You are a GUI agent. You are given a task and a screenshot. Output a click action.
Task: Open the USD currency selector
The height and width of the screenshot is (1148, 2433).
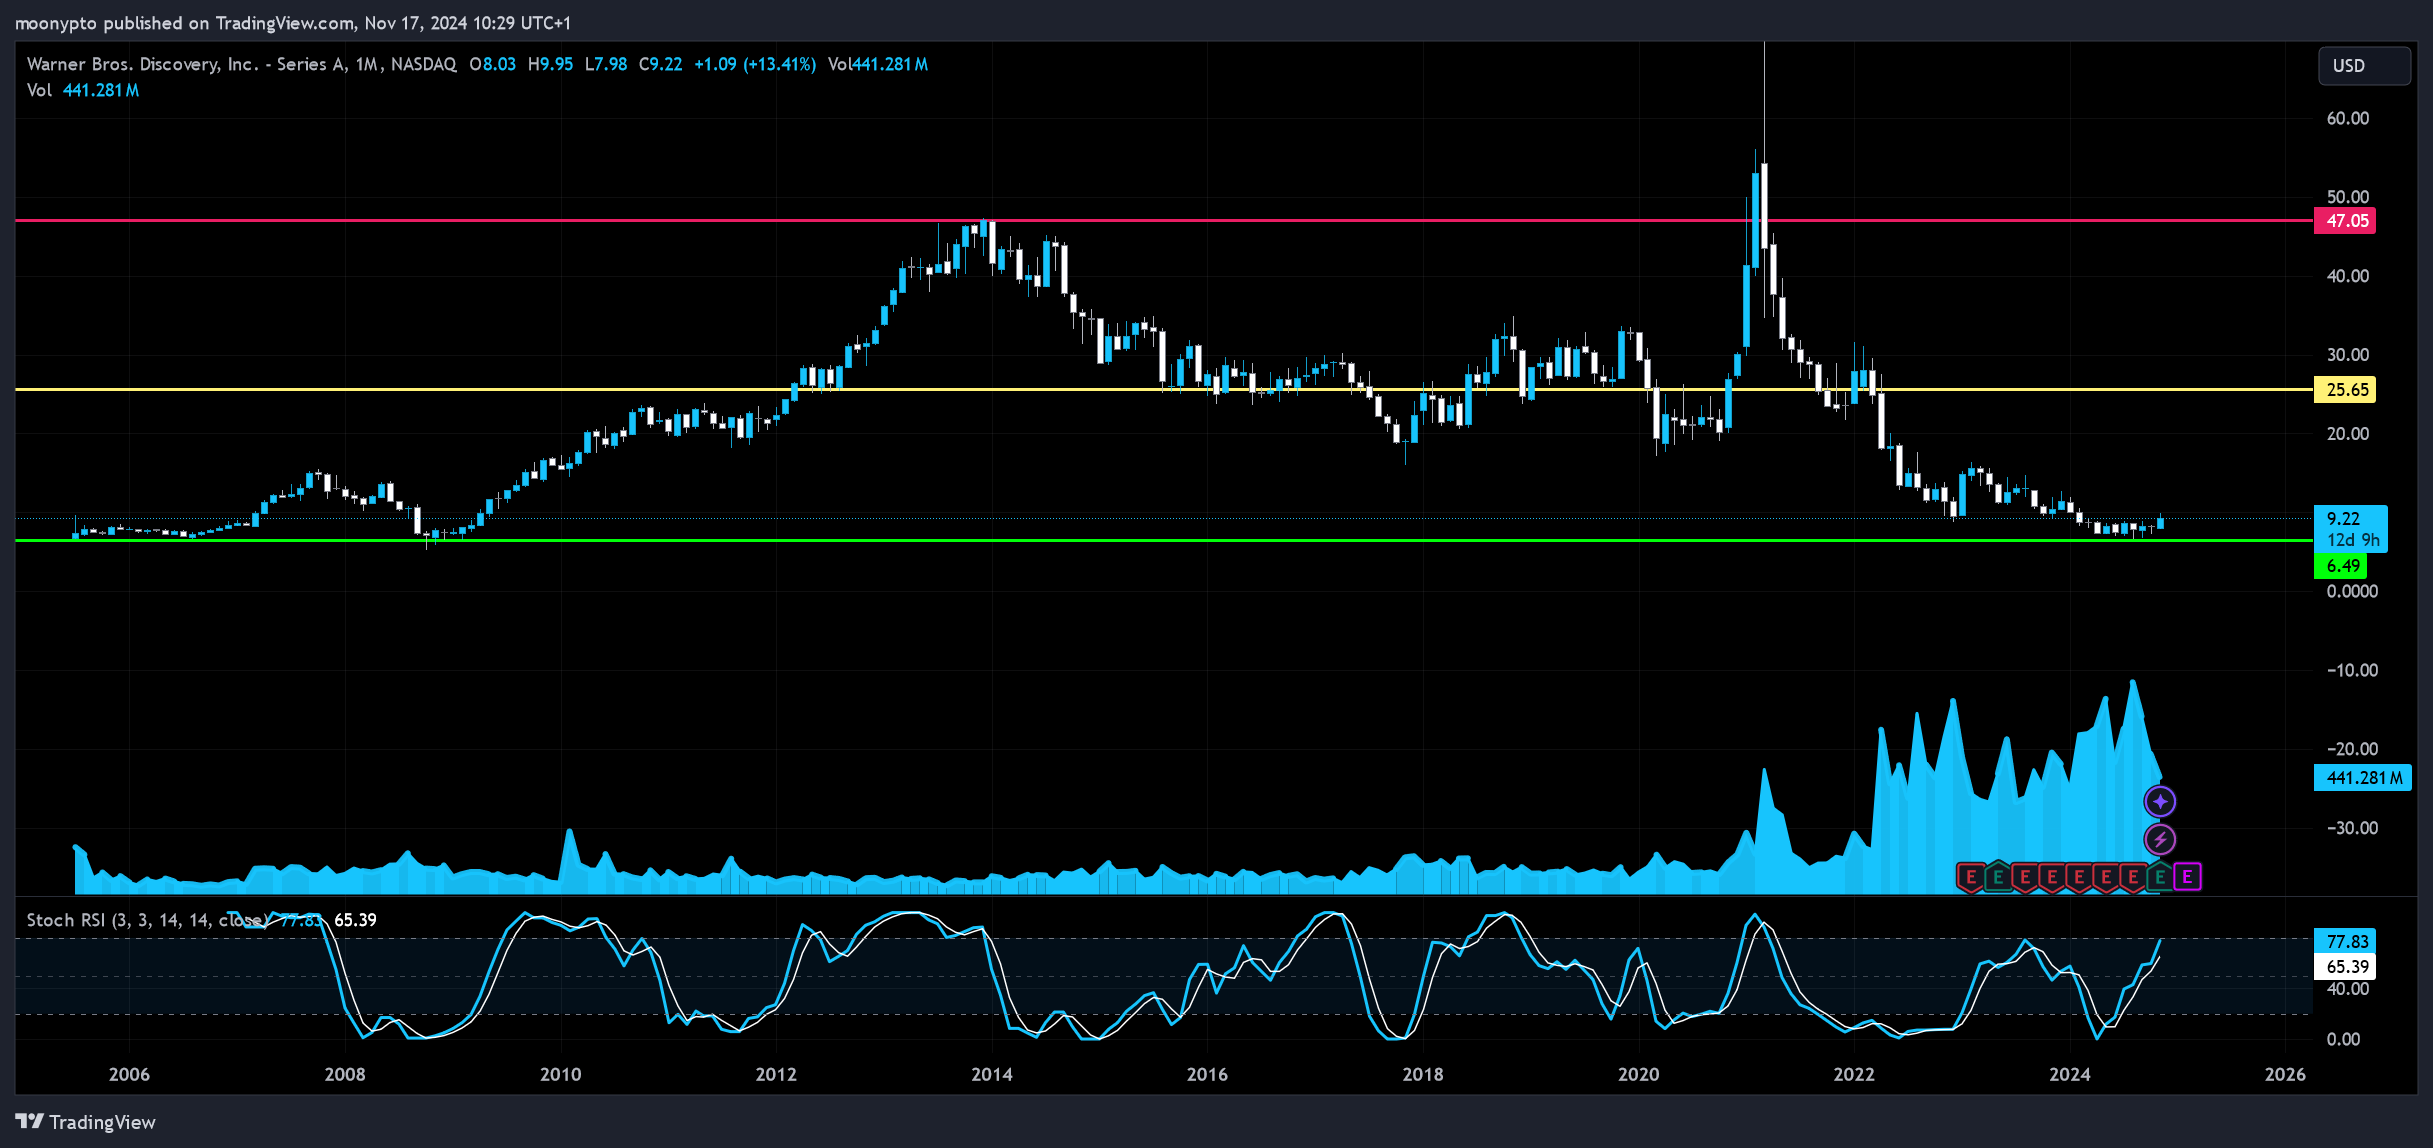pyautogui.click(x=2363, y=66)
